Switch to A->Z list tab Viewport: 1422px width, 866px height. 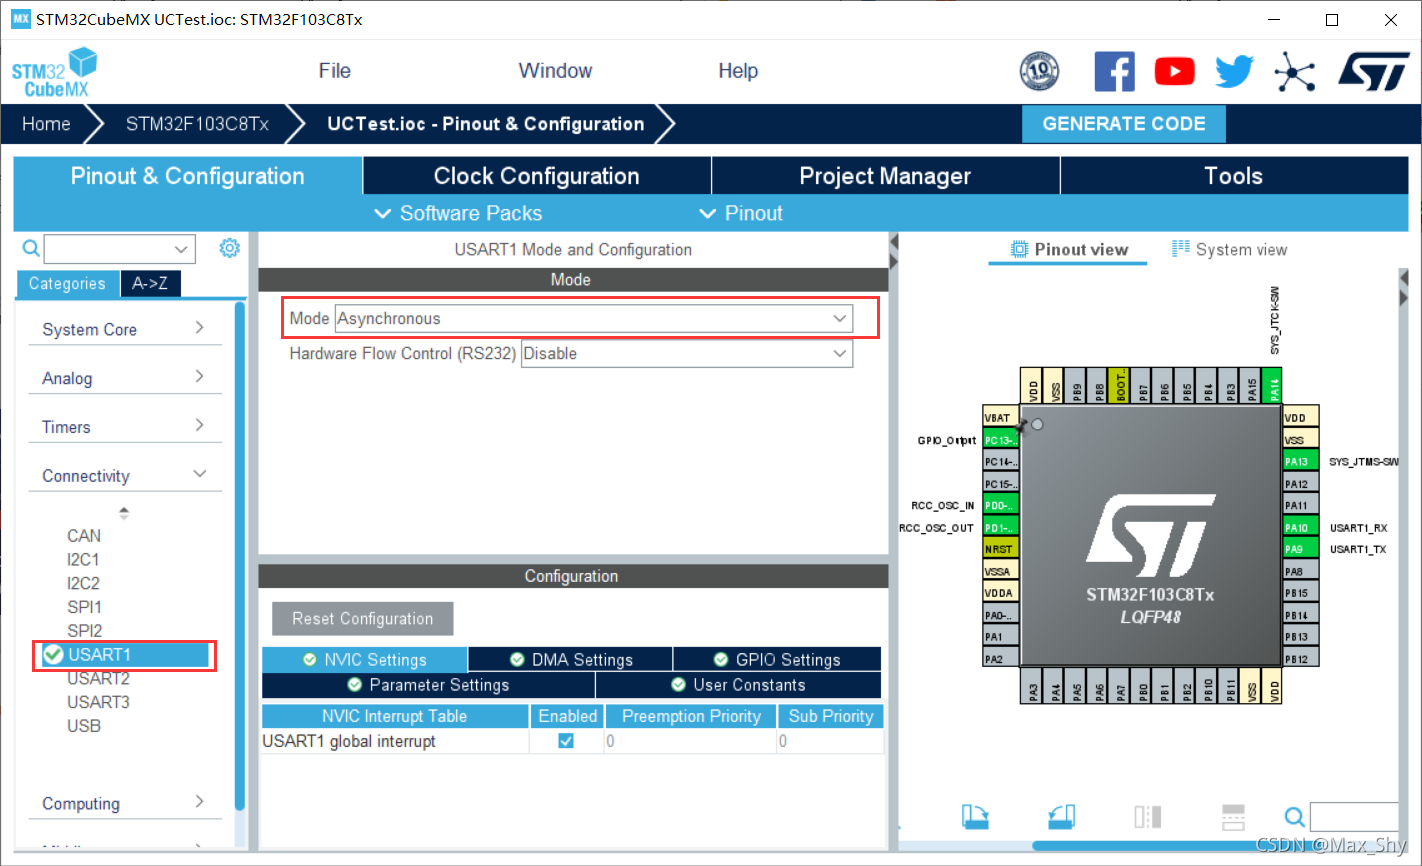click(150, 283)
